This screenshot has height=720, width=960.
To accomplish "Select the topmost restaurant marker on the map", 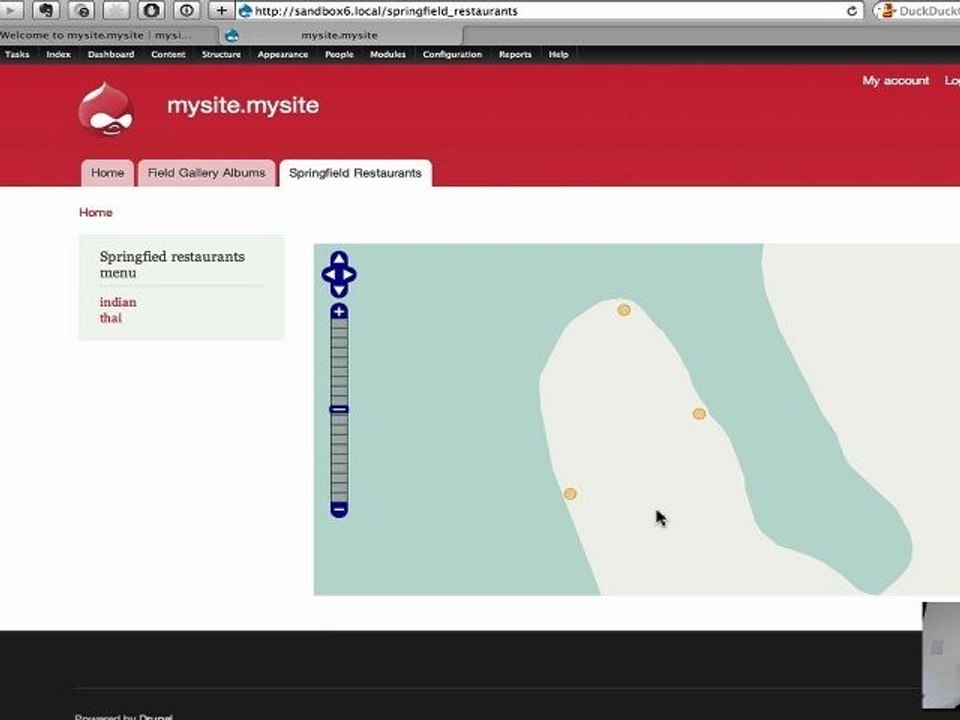I will [623, 310].
